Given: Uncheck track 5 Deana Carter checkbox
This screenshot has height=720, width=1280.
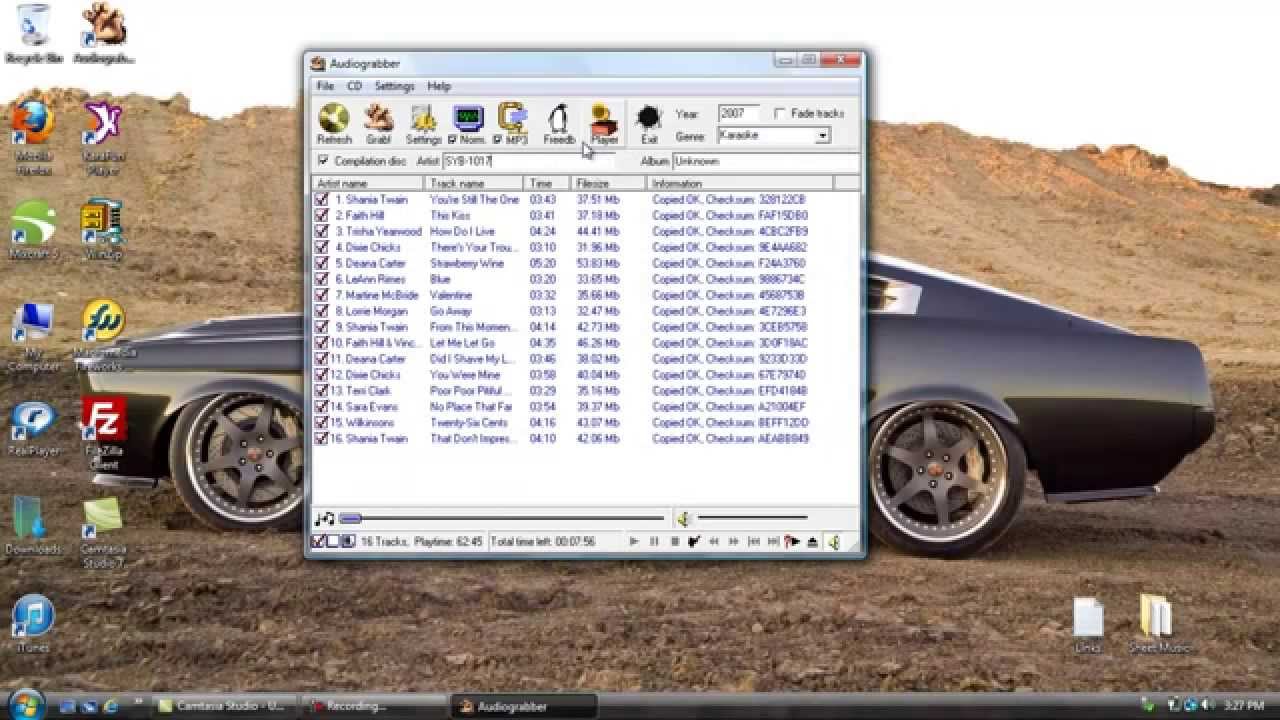Looking at the screenshot, I should point(322,264).
